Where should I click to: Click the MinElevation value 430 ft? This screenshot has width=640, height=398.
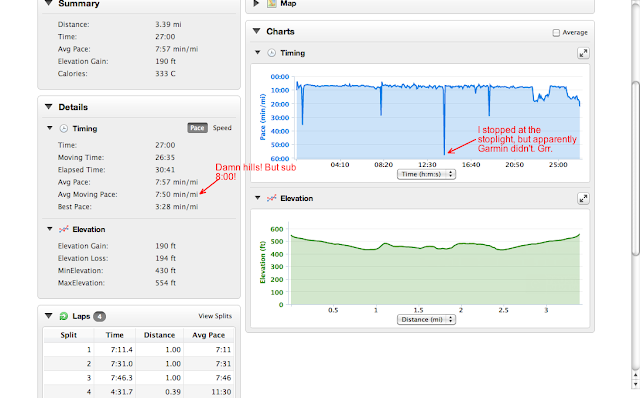165,271
